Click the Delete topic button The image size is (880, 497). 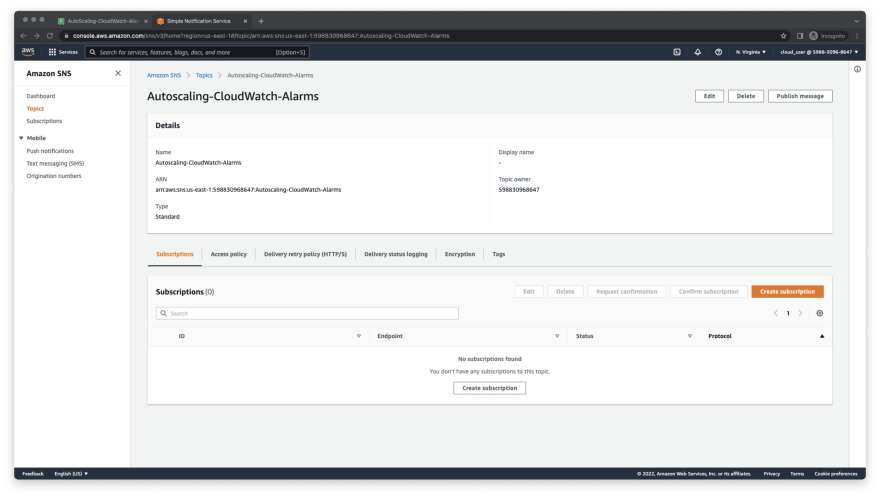tap(745, 96)
